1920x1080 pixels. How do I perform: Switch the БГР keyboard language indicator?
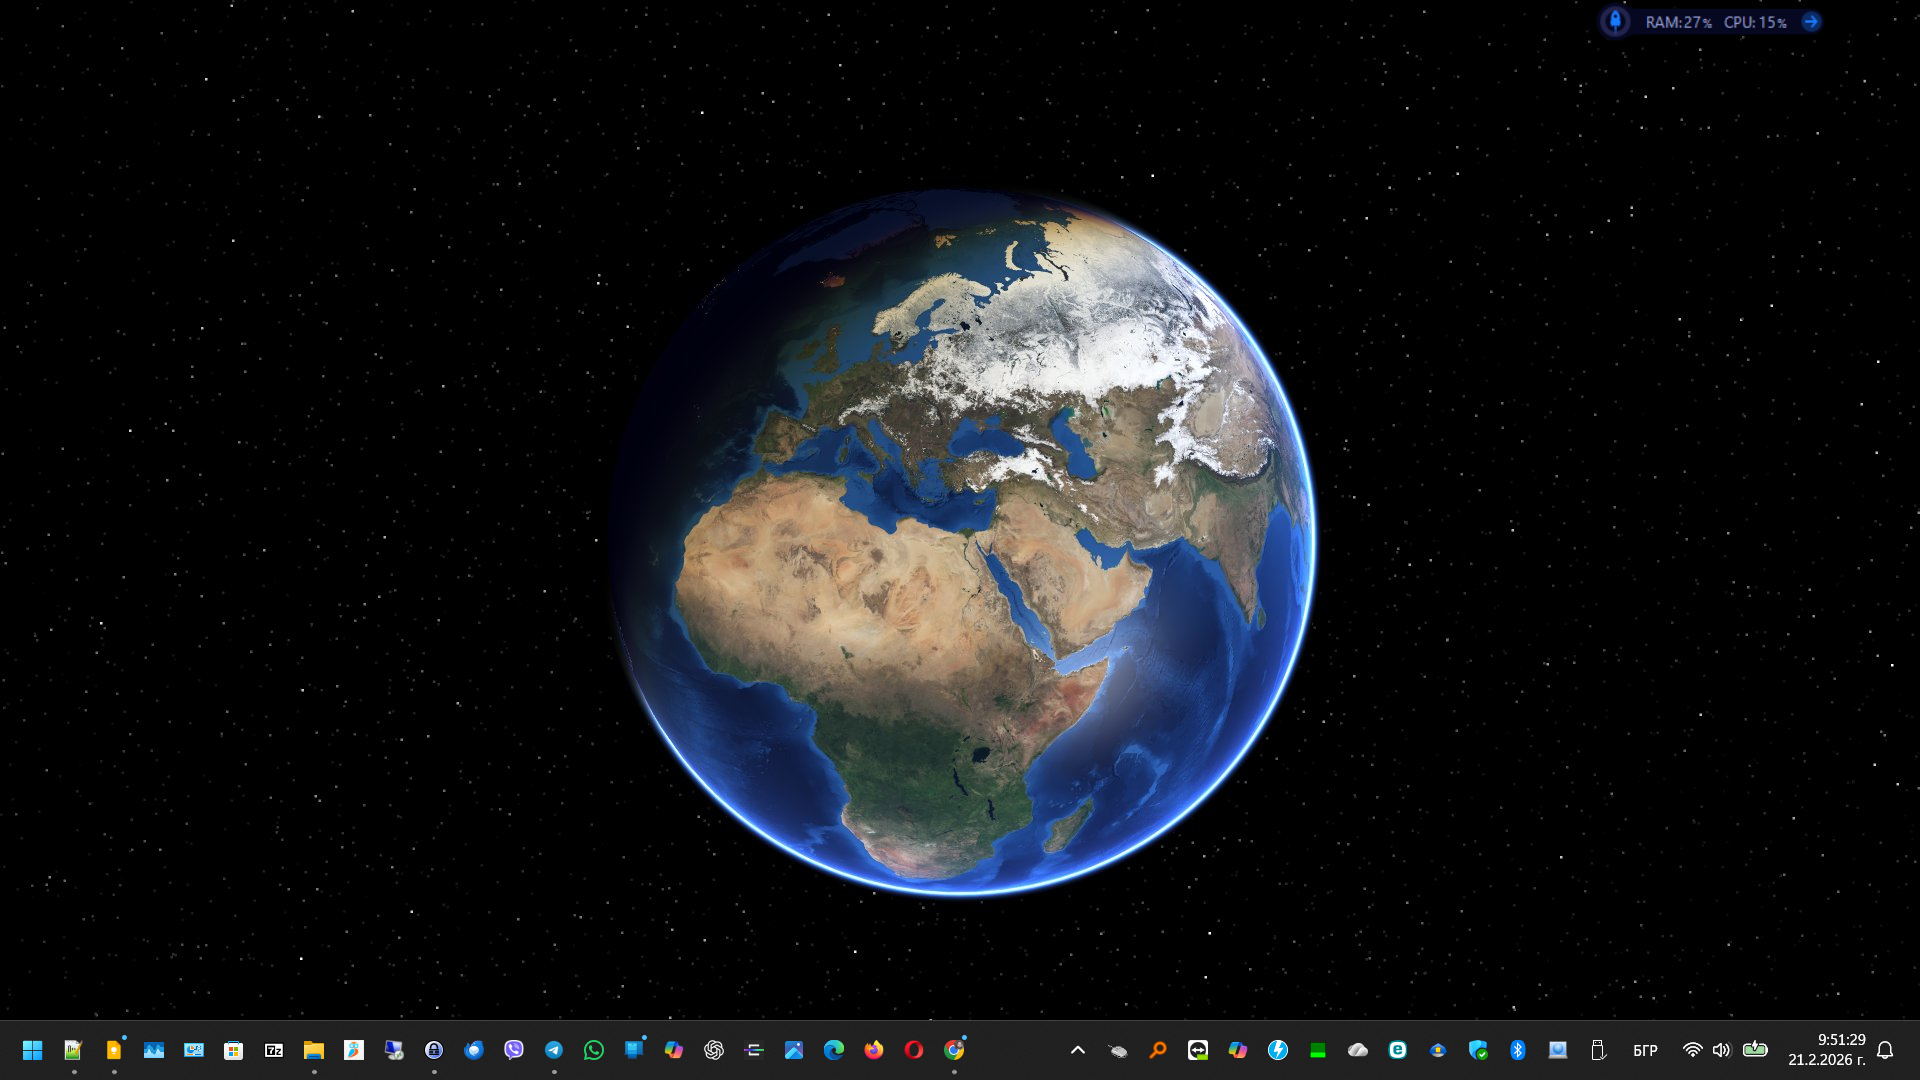tap(1645, 1050)
